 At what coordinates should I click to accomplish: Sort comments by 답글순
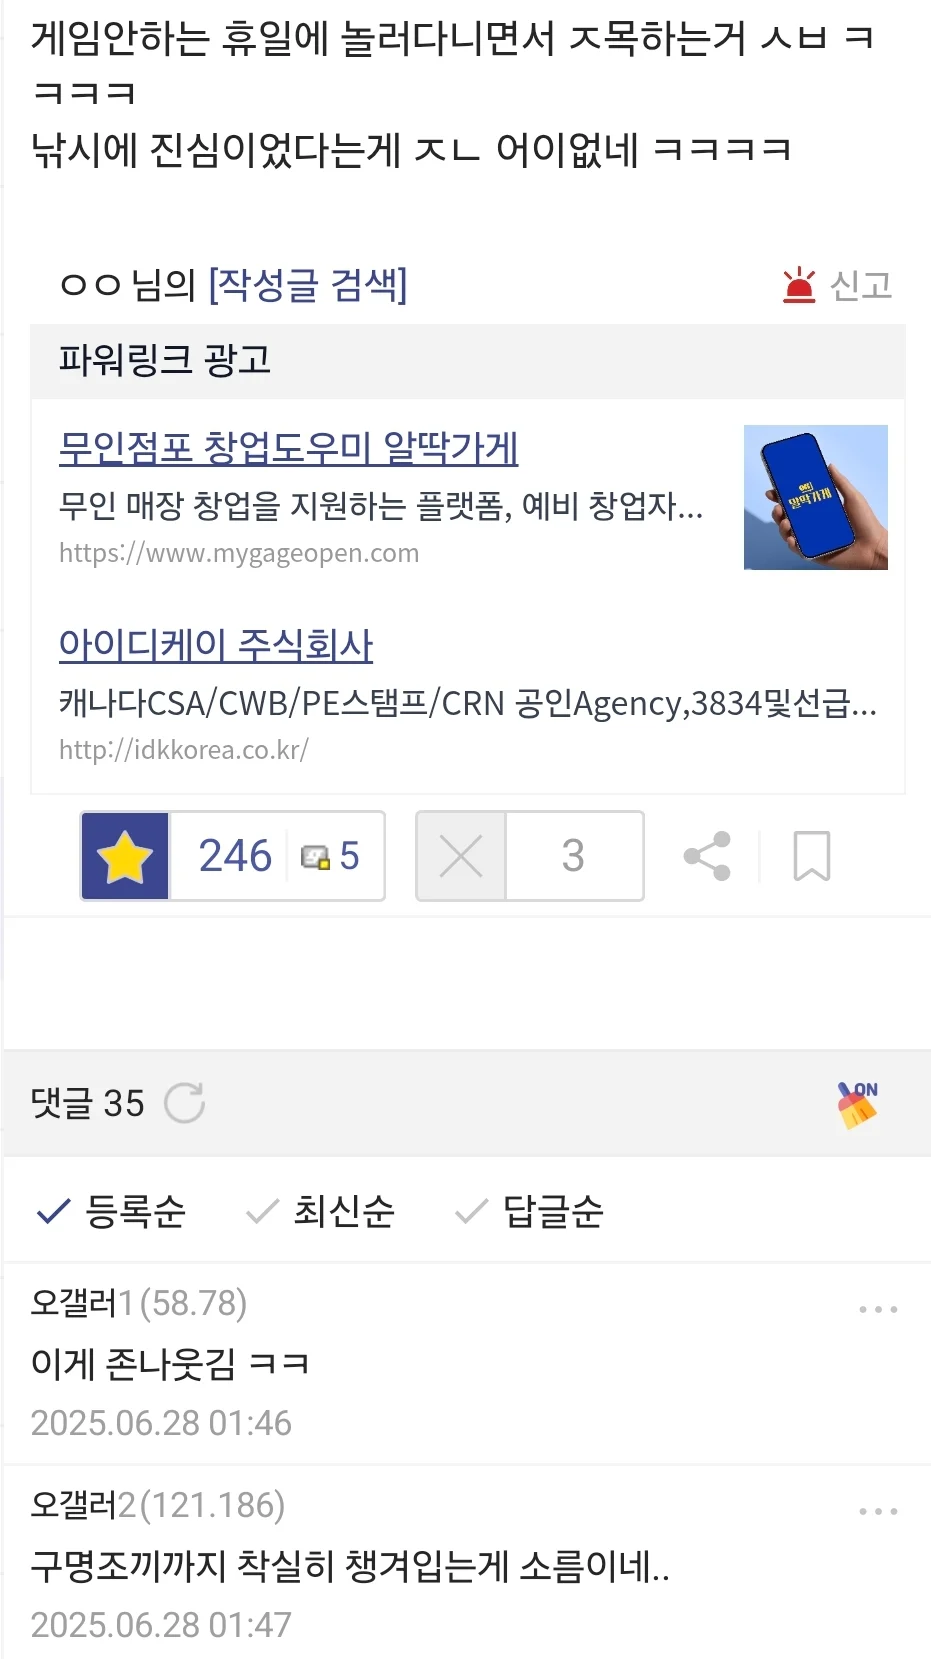click(x=529, y=1211)
